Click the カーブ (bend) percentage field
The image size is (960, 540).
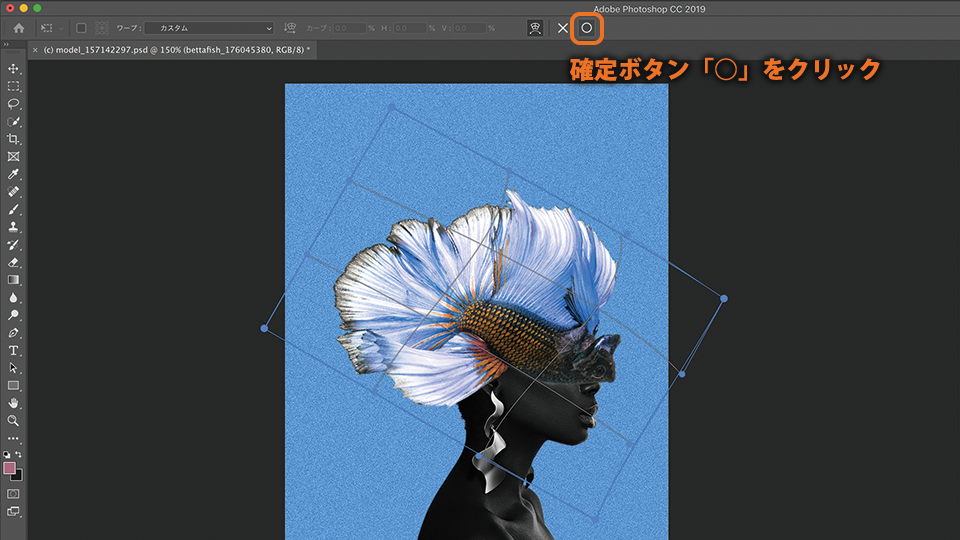pos(350,28)
